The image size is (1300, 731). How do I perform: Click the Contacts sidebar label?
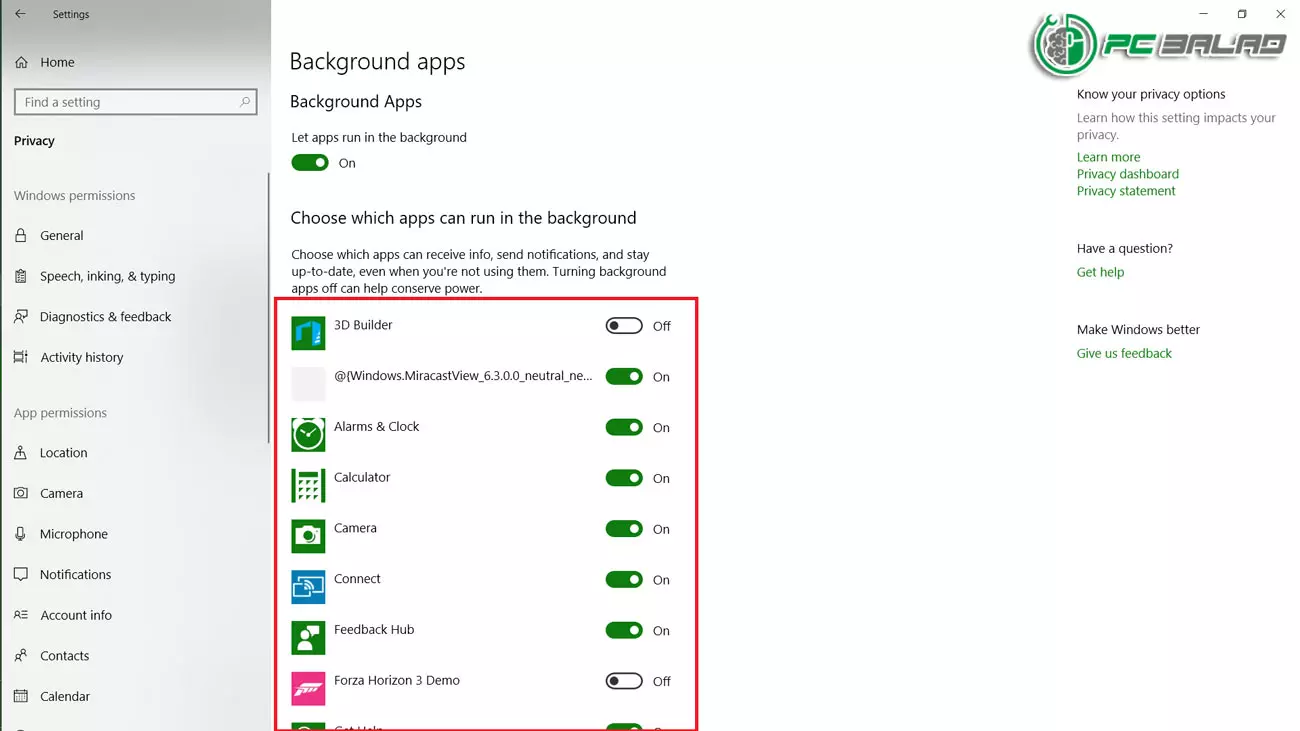64,656
